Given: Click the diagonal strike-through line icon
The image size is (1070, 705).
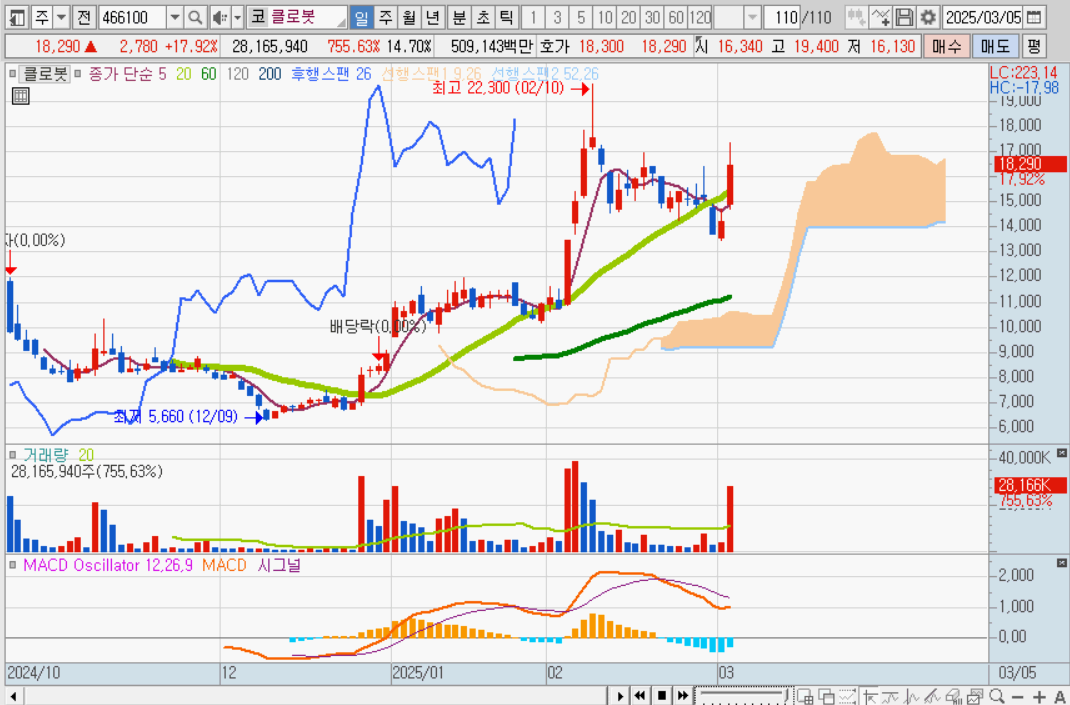Looking at the screenshot, I should (932, 695).
